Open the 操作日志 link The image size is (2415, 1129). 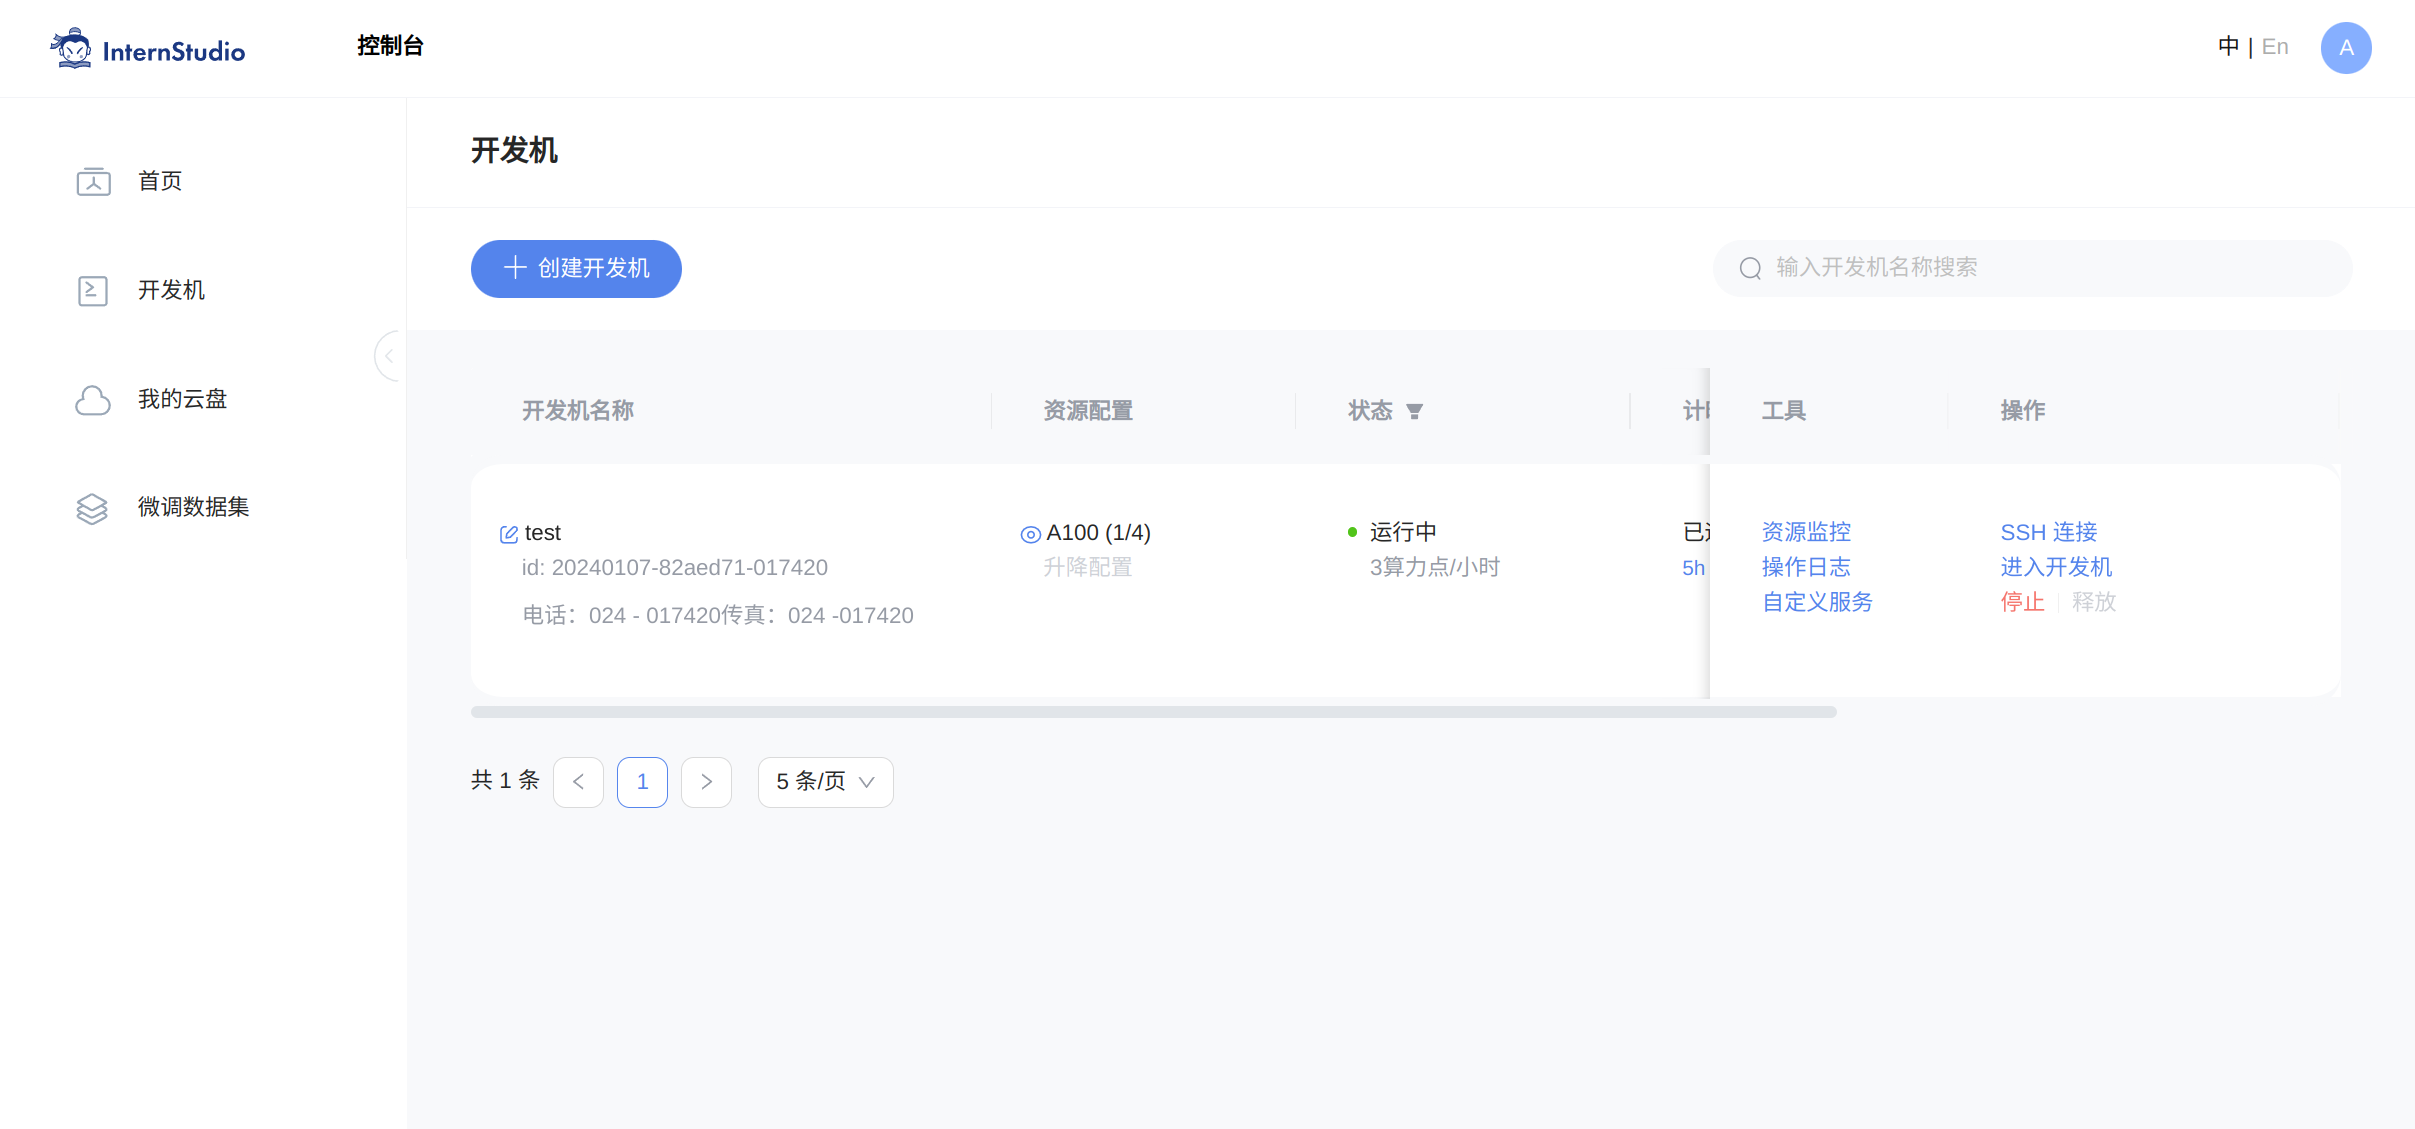tap(1806, 567)
